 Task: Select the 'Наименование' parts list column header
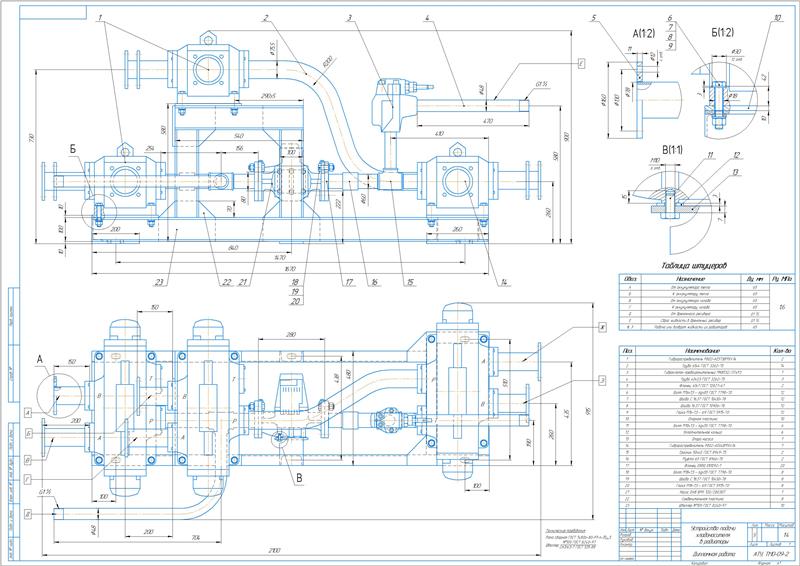point(702,351)
